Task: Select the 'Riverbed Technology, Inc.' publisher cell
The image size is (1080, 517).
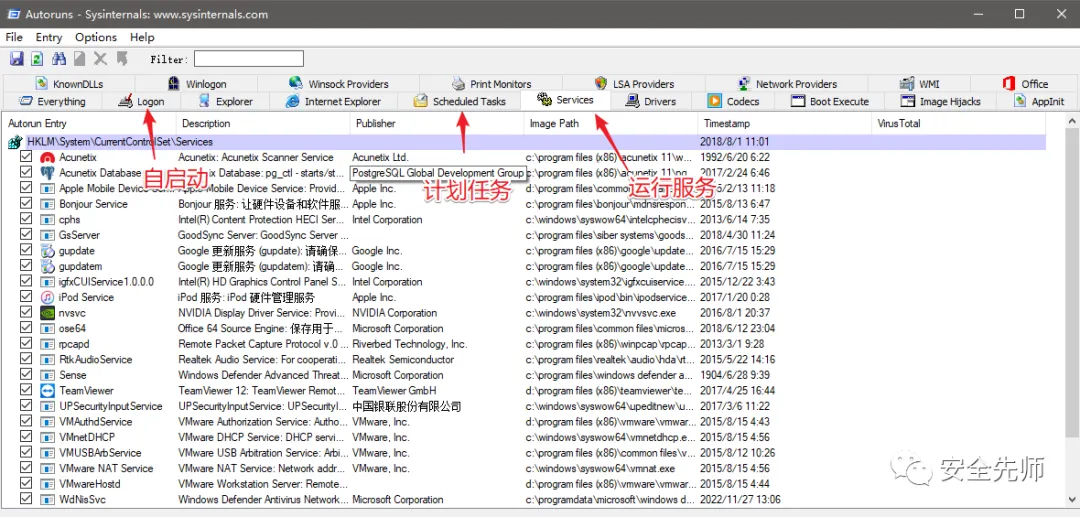Action: (x=410, y=344)
